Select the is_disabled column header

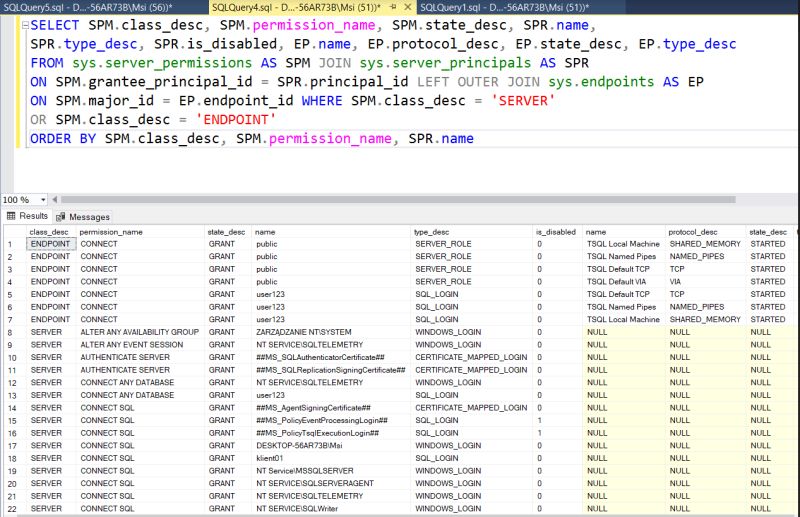tap(556, 232)
